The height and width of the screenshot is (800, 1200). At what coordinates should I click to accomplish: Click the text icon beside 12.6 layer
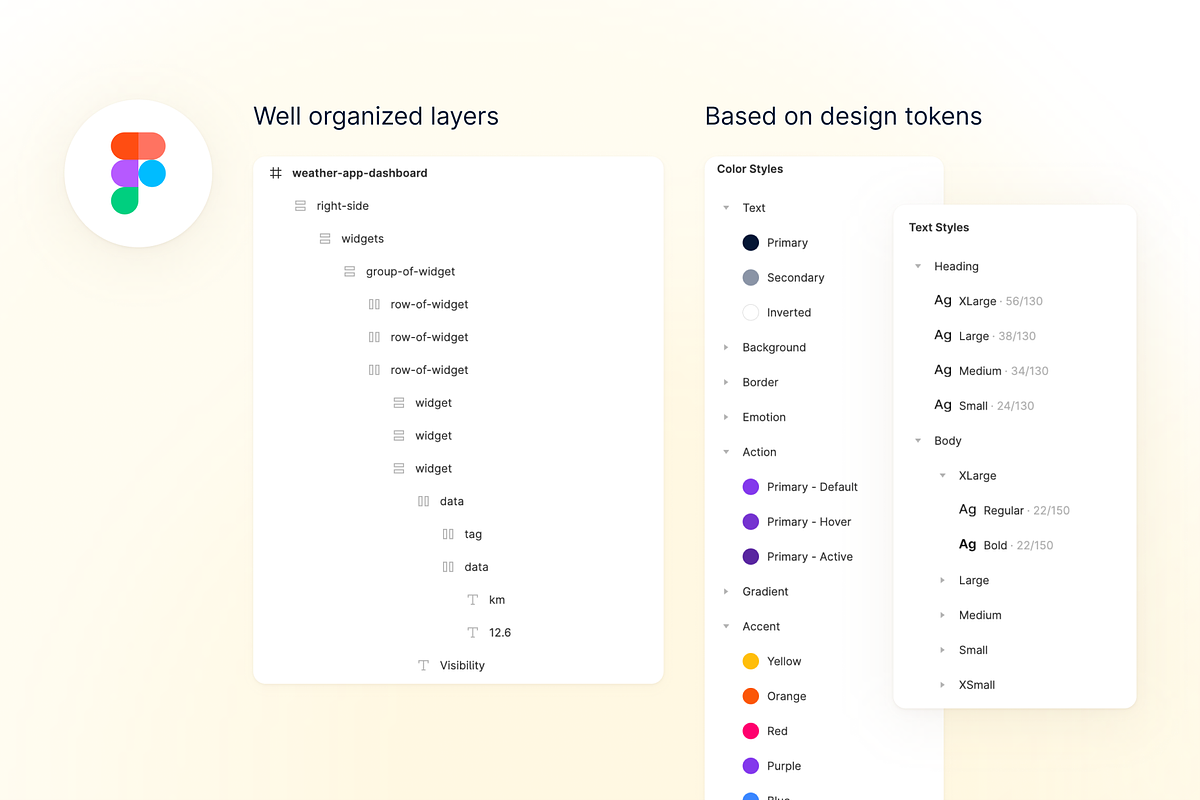click(x=473, y=633)
